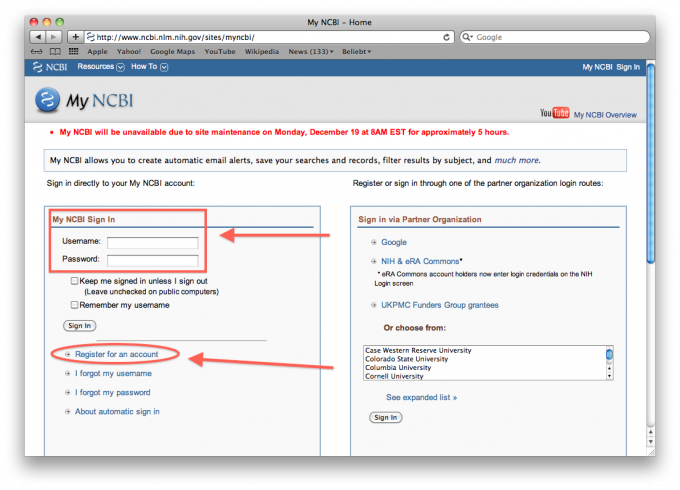Click the site icon in the address bar
The image size is (680, 490).
tap(91, 37)
